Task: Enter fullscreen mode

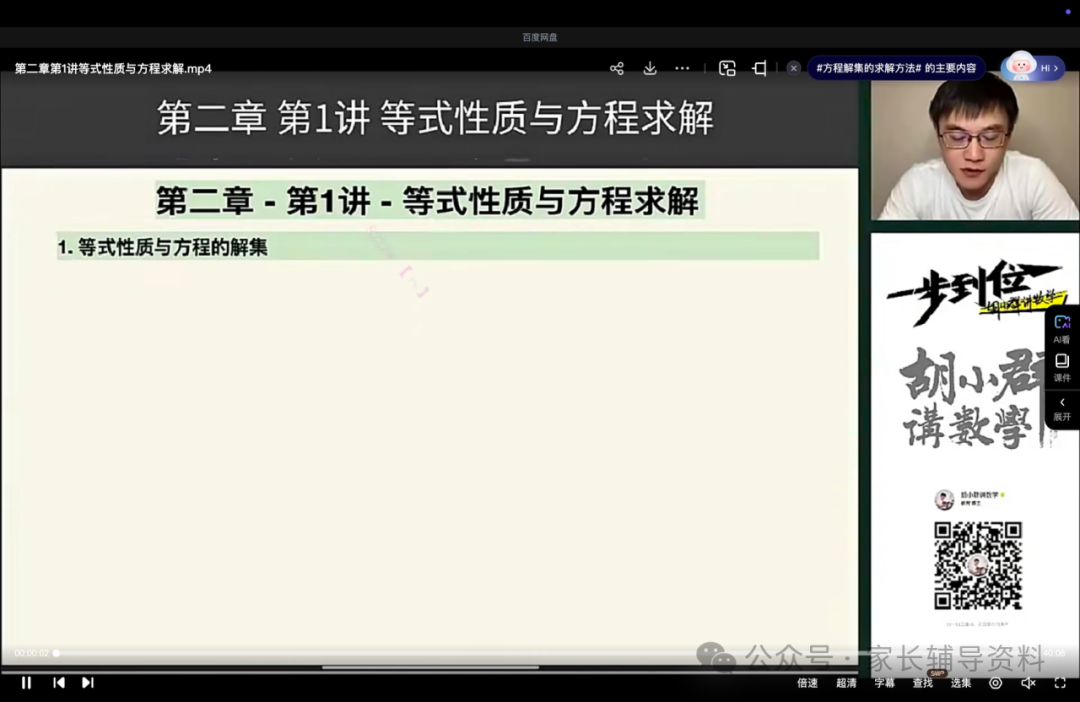Action: tap(1060, 683)
